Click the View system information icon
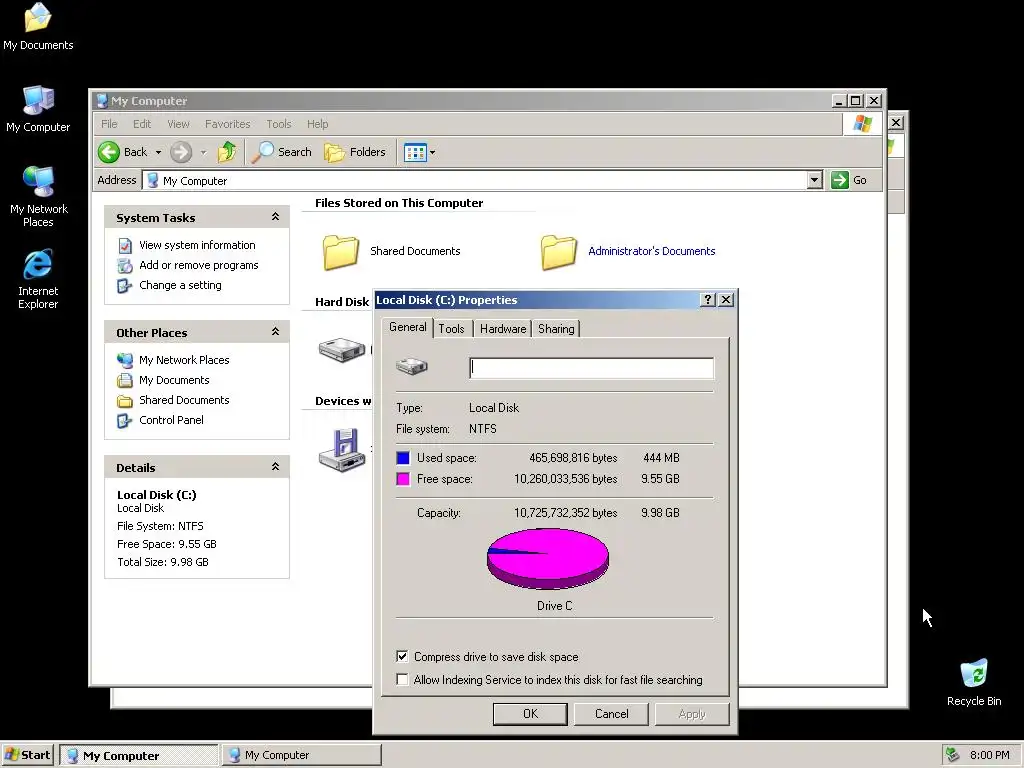The height and width of the screenshot is (768, 1024). (125, 246)
